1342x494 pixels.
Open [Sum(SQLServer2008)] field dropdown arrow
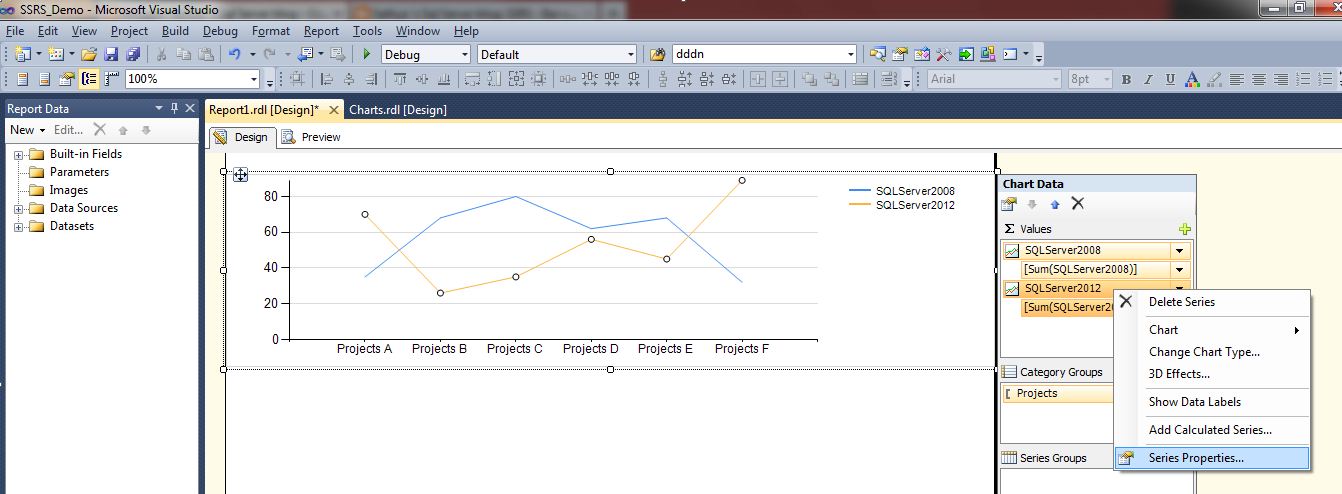coord(1180,269)
